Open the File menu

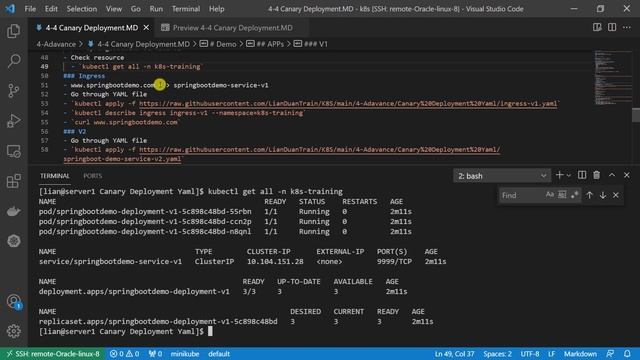click(30, 9)
